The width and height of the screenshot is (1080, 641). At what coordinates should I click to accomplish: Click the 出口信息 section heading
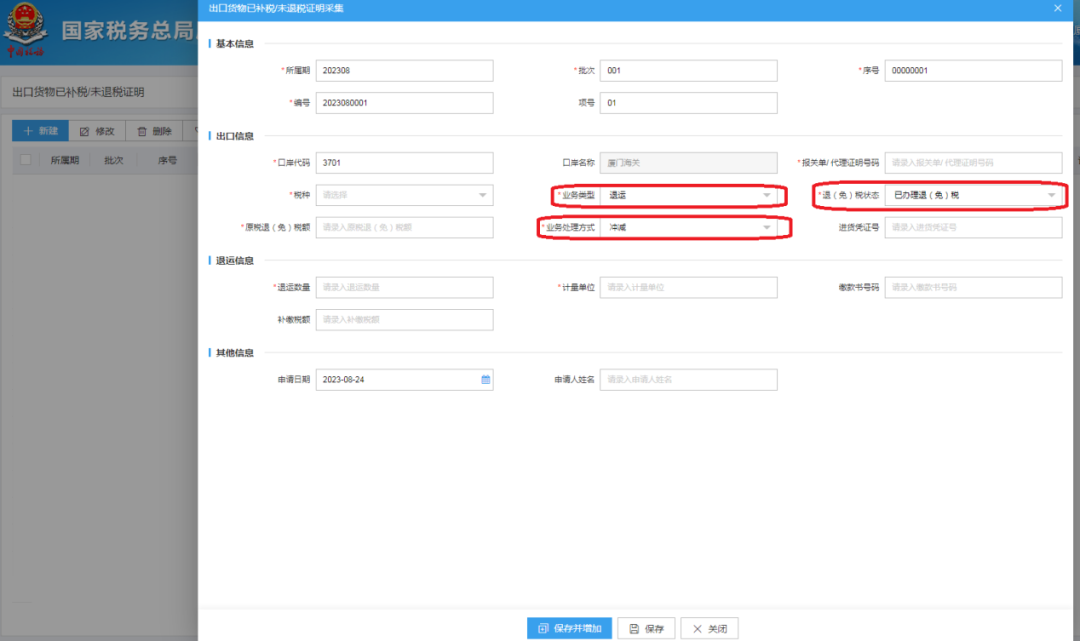[235, 136]
